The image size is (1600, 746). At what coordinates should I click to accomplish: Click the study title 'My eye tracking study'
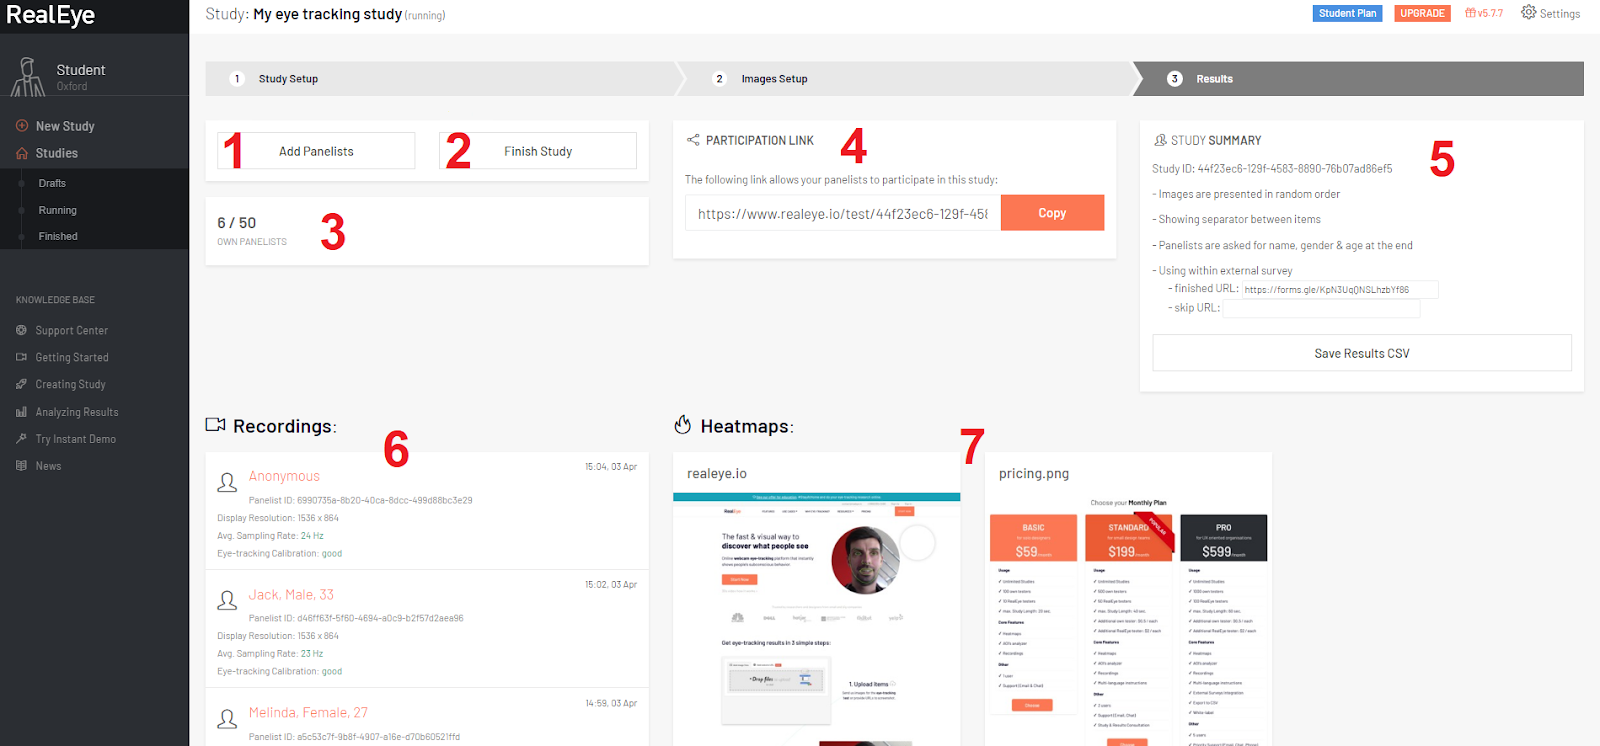[x=327, y=14]
